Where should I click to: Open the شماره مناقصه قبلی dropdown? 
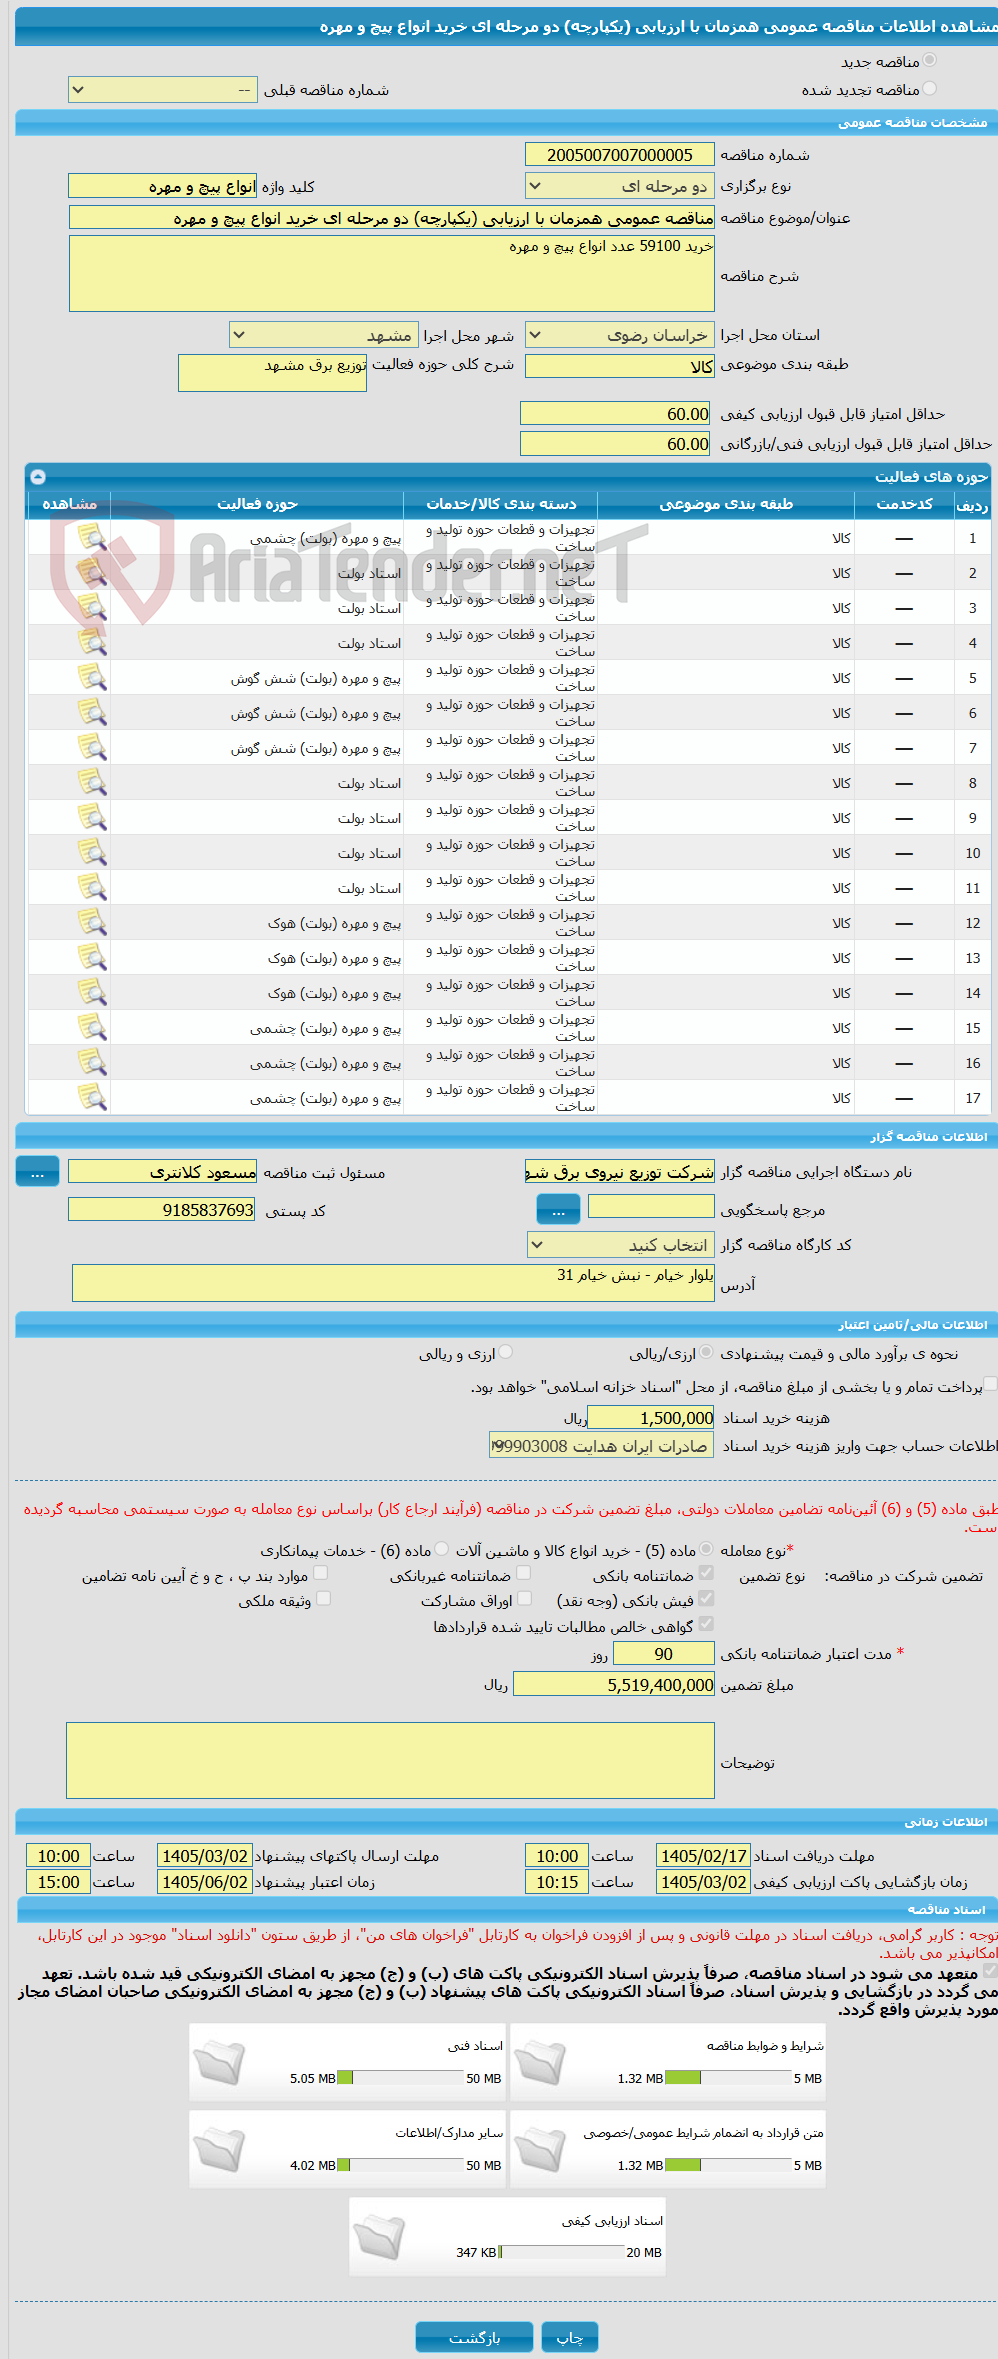point(163,90)
